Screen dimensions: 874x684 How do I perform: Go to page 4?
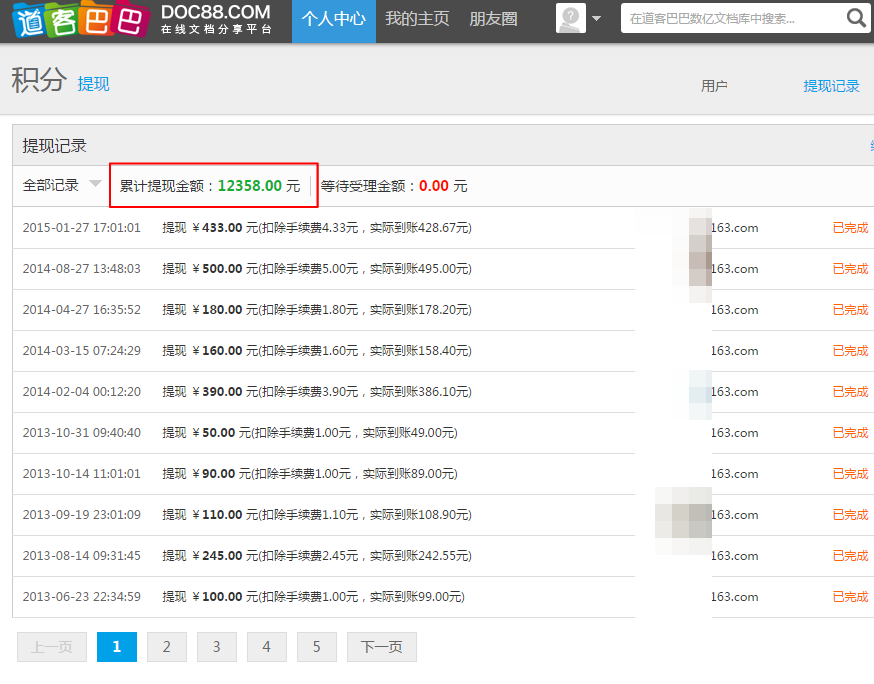(267, 647)
